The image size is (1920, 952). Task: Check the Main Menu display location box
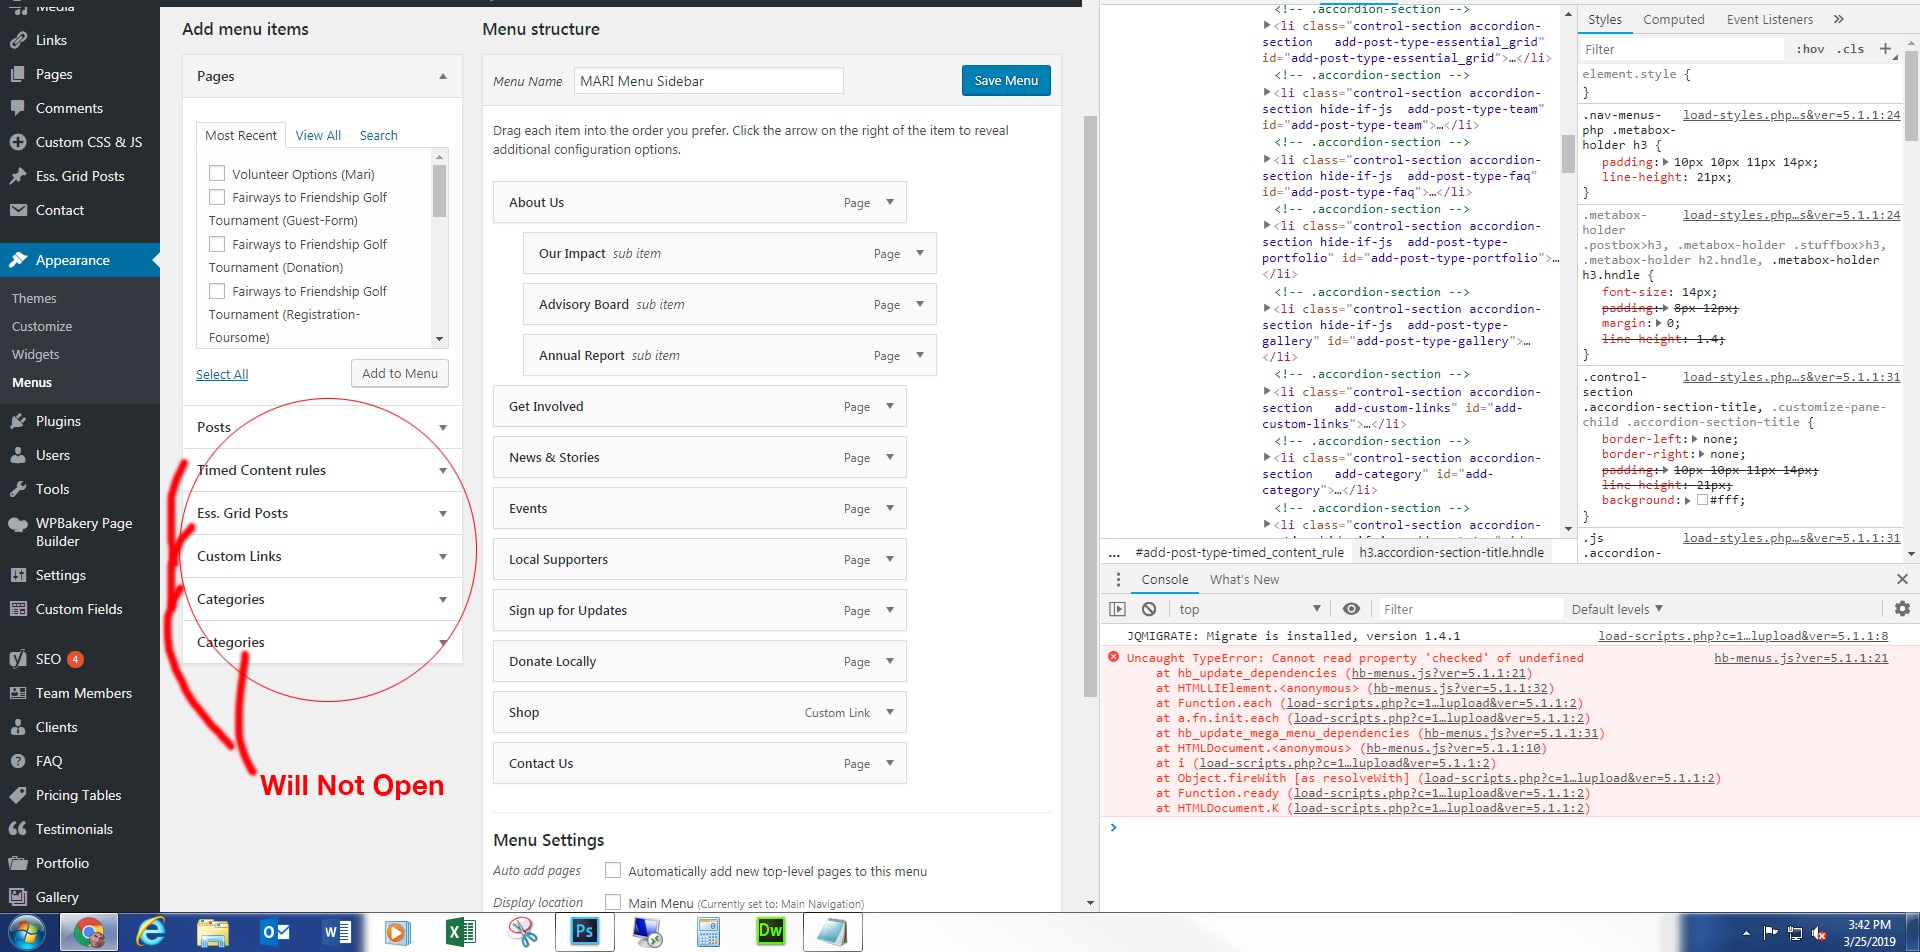(x=613, y=902)
